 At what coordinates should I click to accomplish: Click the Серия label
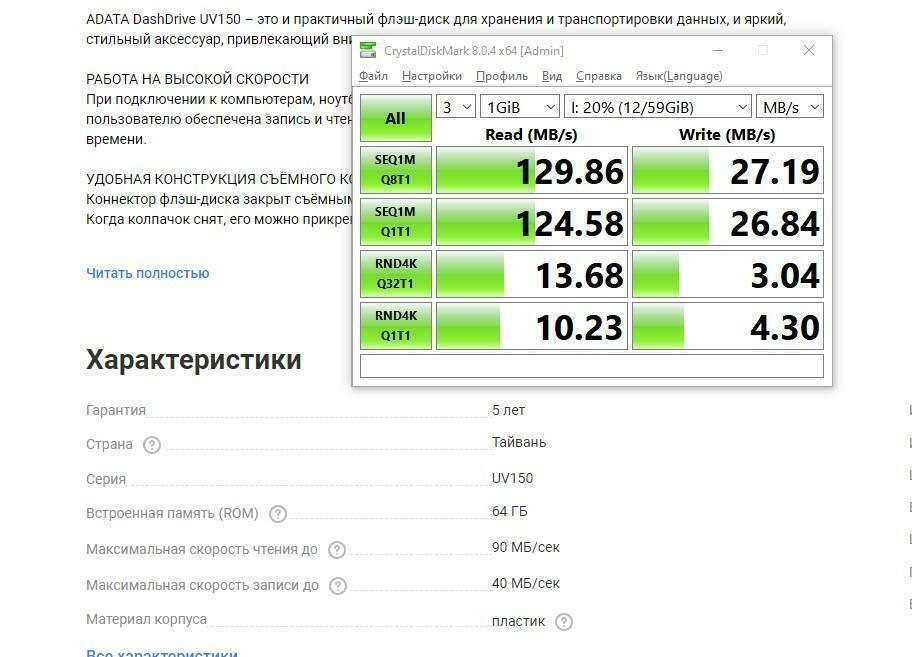[x=106, y=479]
